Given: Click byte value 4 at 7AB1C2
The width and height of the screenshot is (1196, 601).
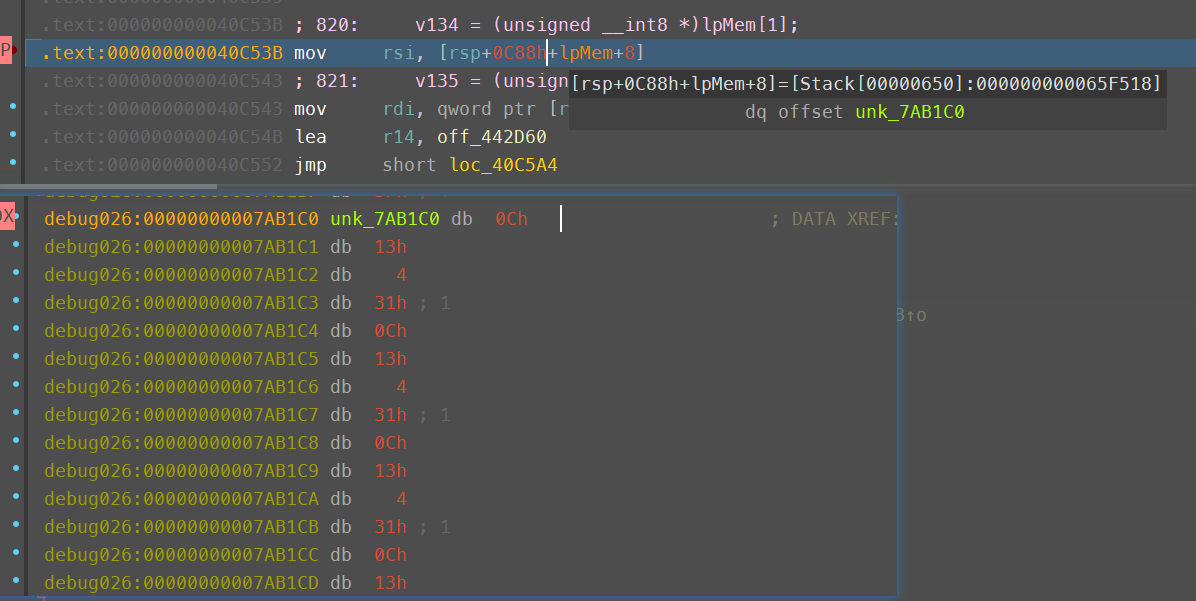Looking at the screenshot, I should pyautogui.click(x=401, y=275).
